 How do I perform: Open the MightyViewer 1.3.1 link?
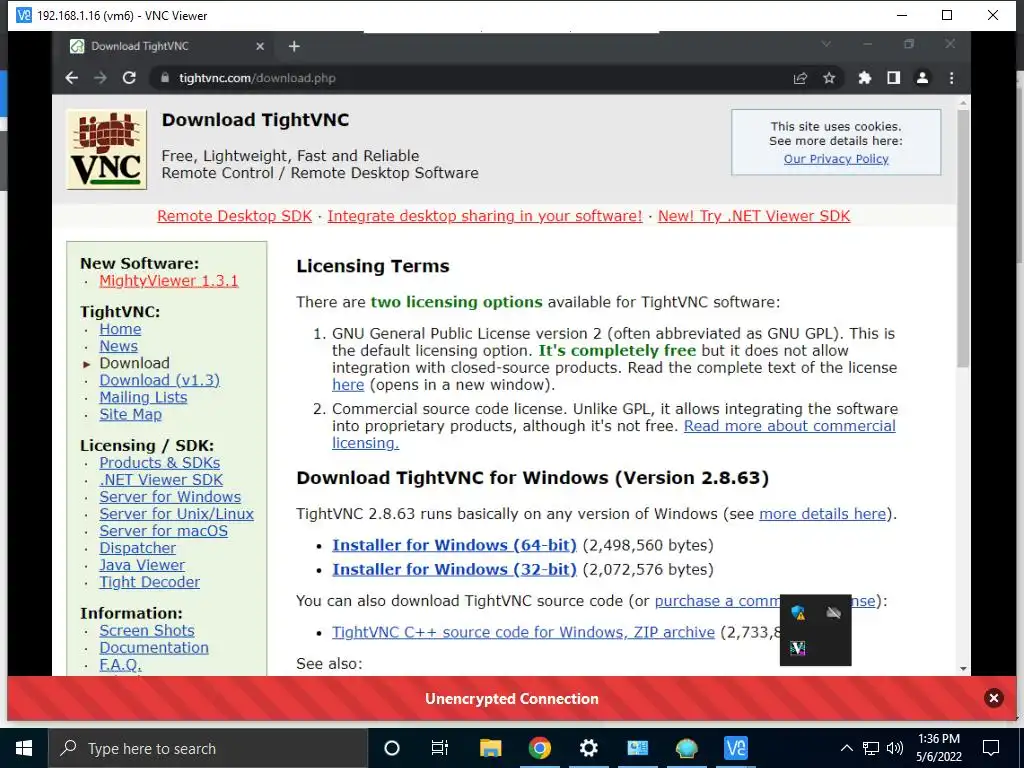[x=168, y=281]
